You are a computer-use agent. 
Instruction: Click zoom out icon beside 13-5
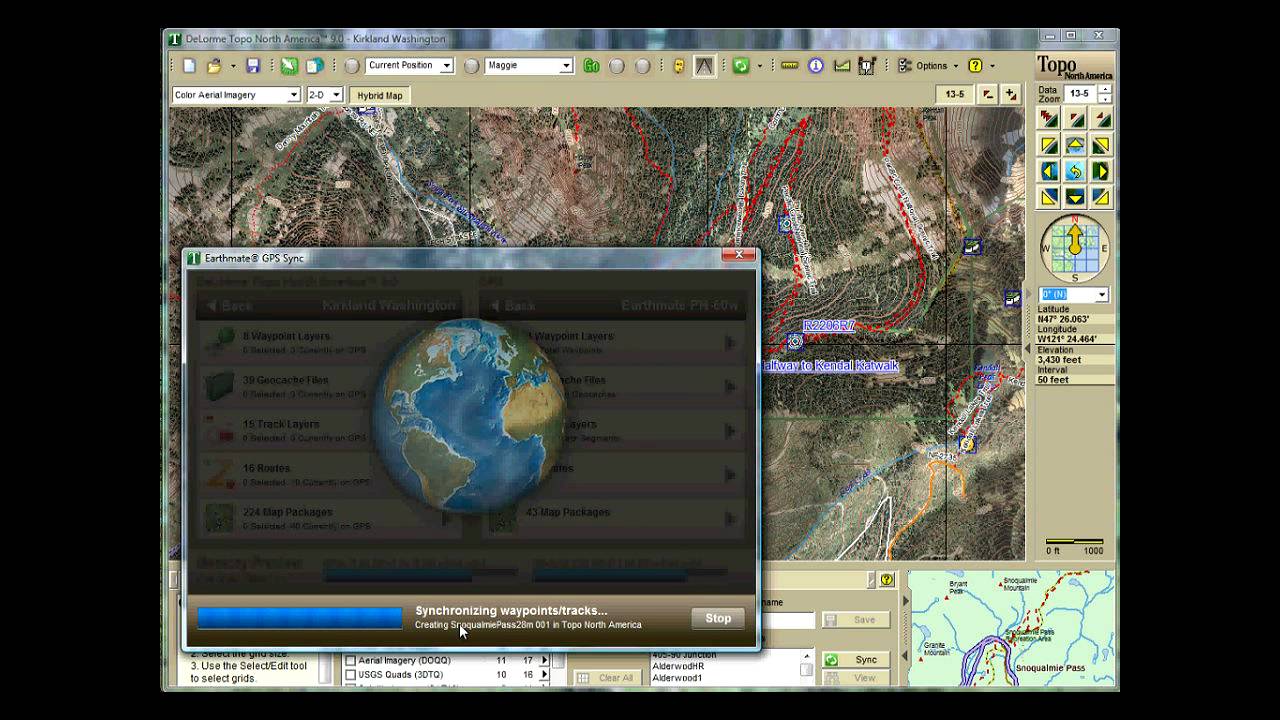point(987,94)
